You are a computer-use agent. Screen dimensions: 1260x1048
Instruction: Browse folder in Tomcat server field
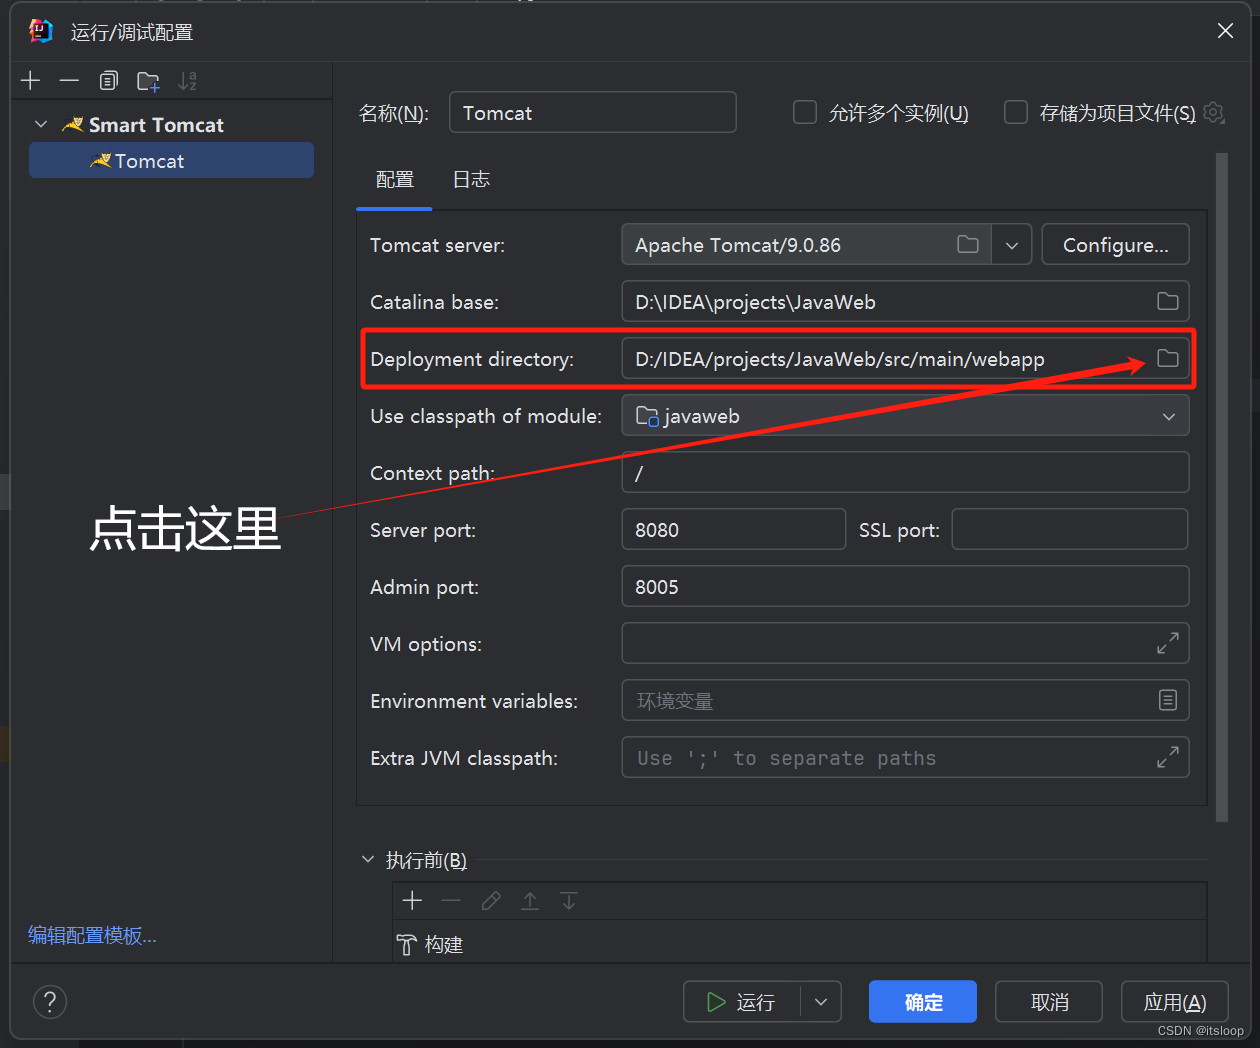pyautogui.click(x=968, y=244)
